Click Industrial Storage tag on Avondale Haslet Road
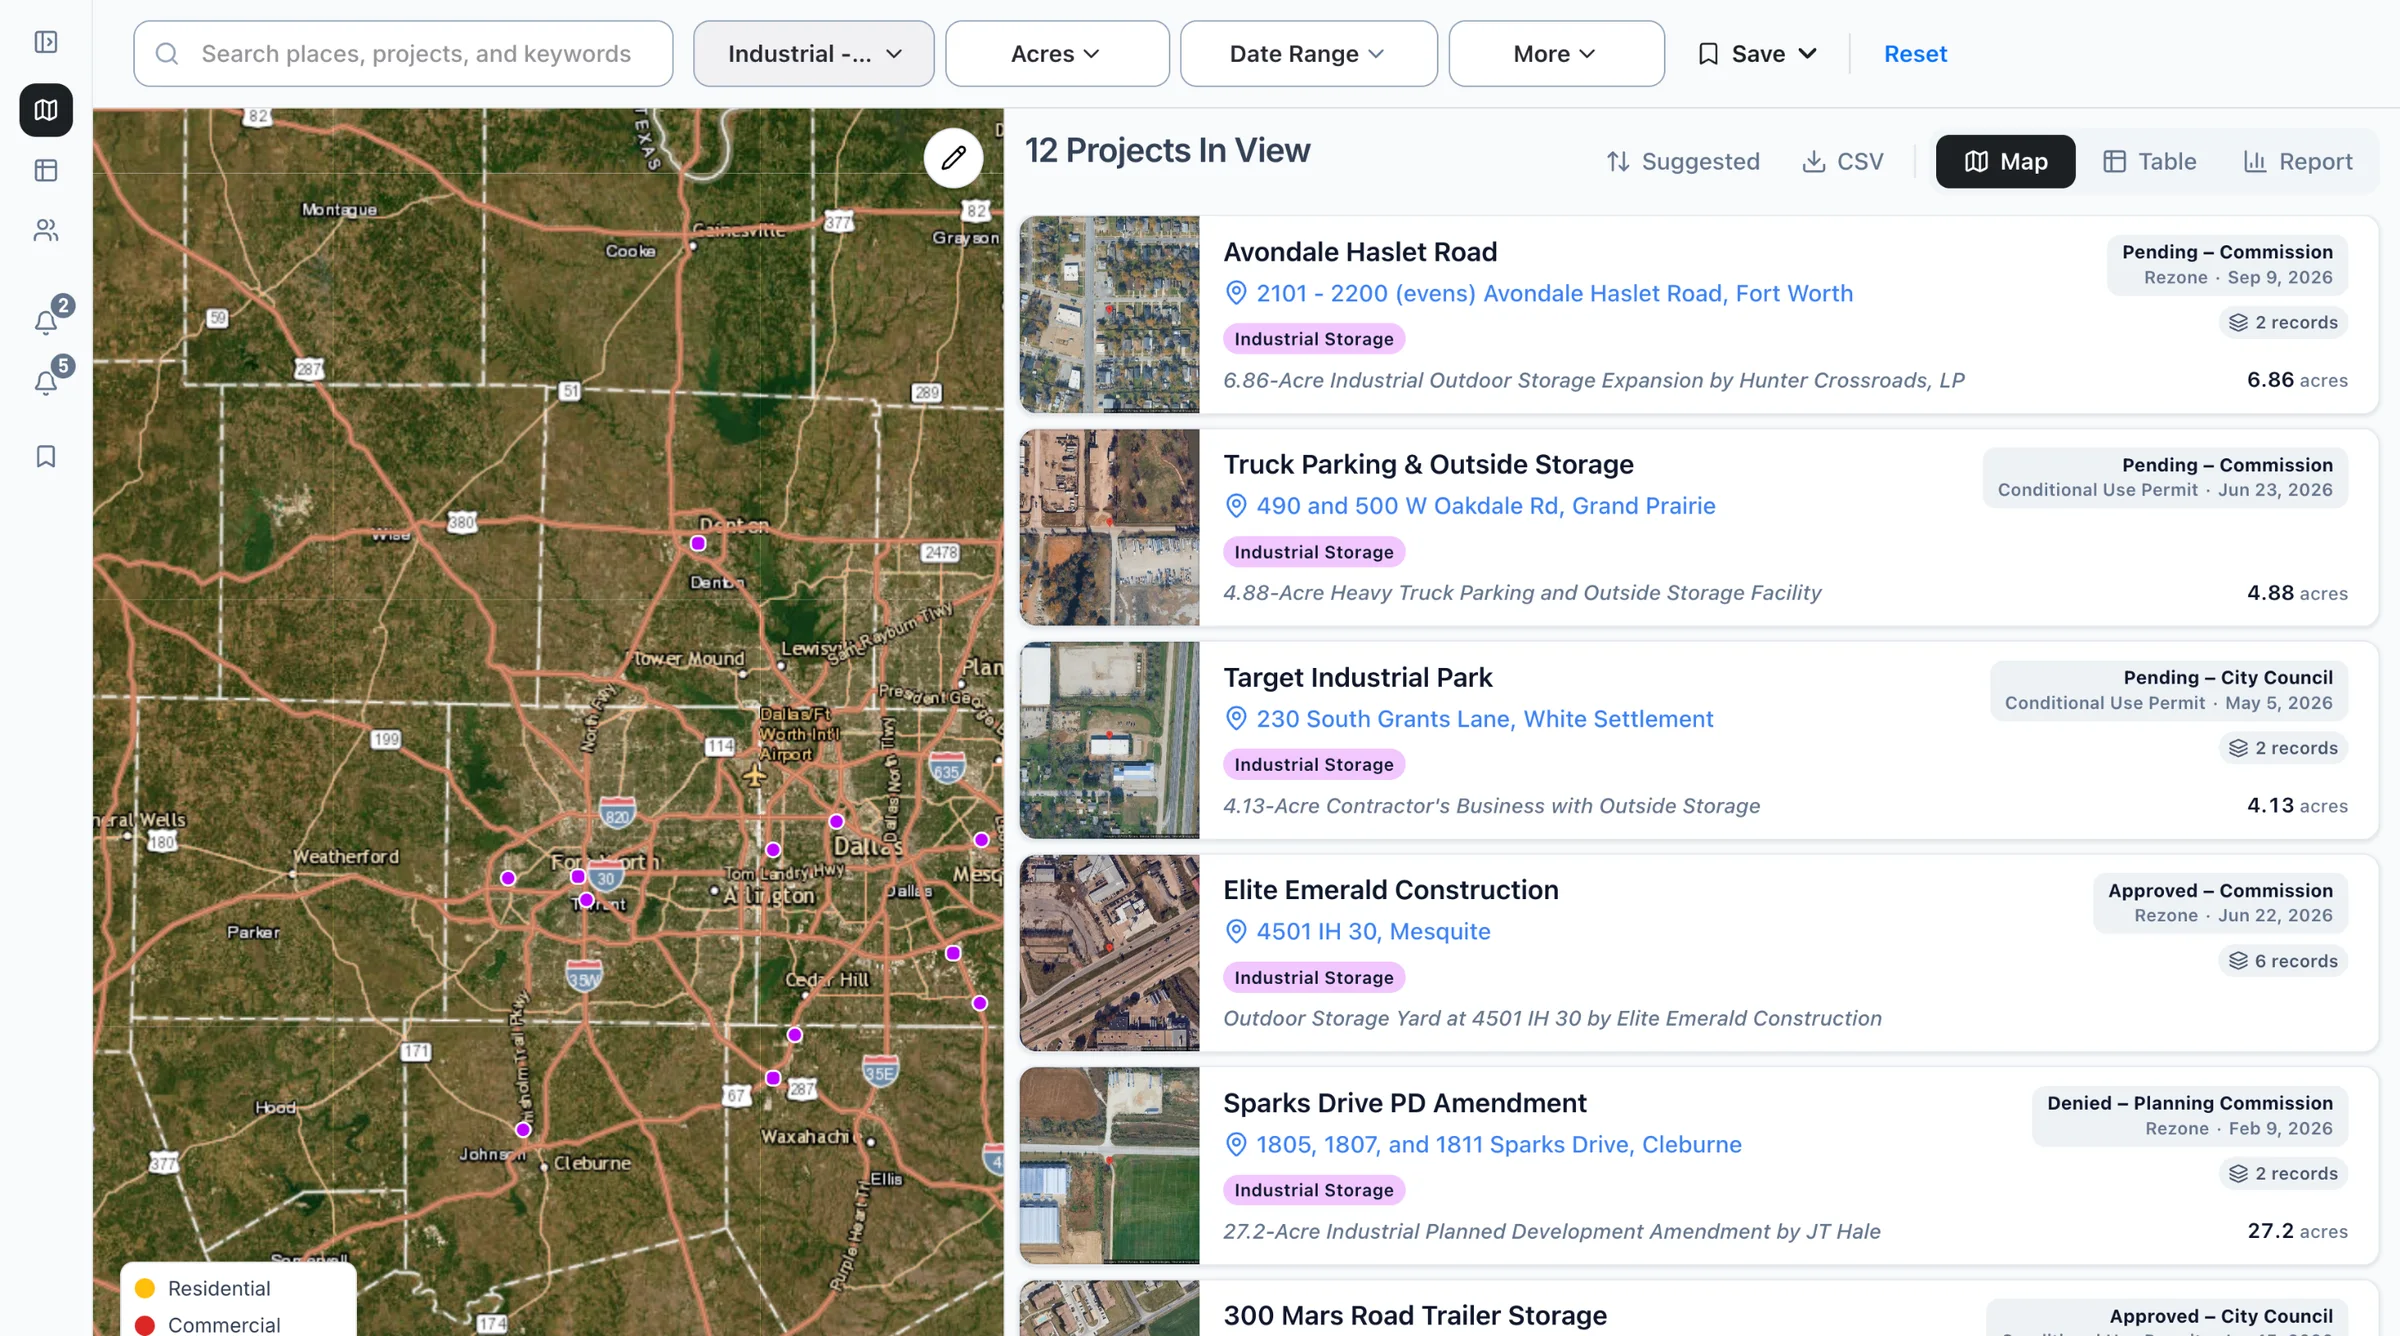This screenshot has width=2400, height=1336. (x=1313, y=339)
